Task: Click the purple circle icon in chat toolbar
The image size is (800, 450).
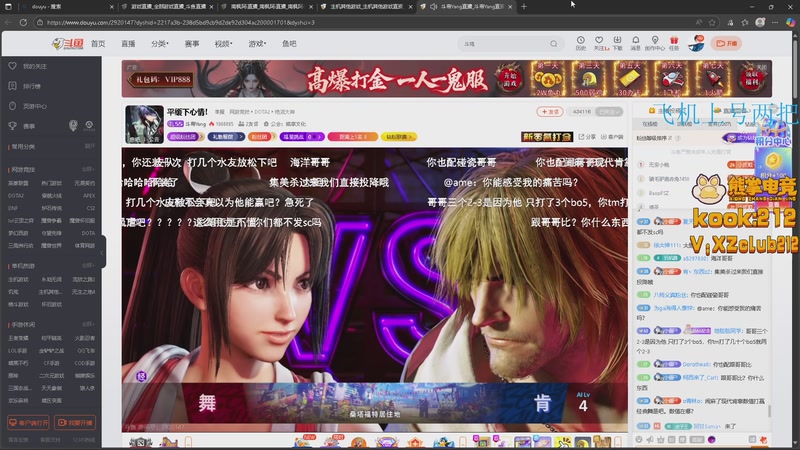Action: pos(712,439)
